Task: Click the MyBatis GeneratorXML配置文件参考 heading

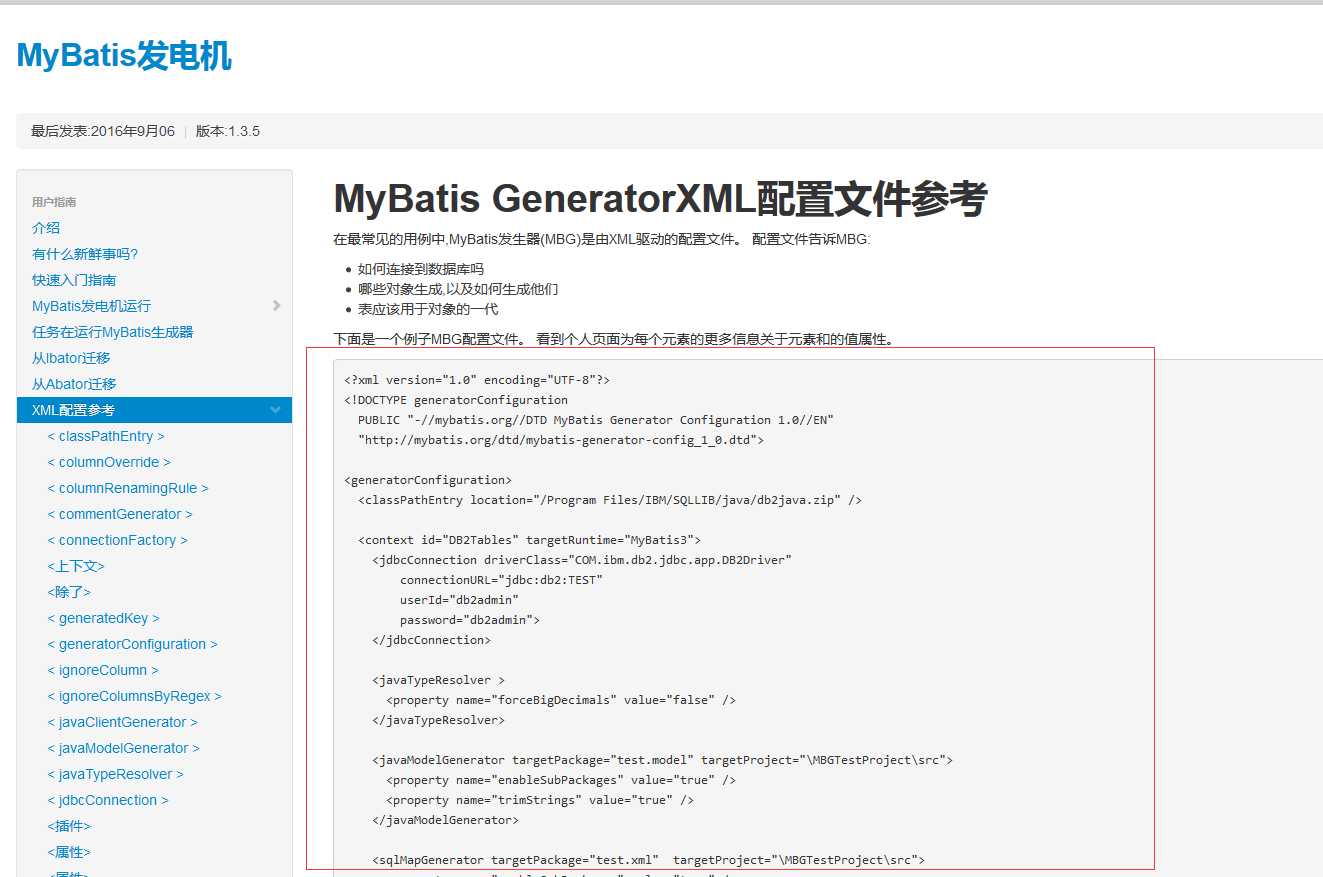Action: [x=660, y=199]
